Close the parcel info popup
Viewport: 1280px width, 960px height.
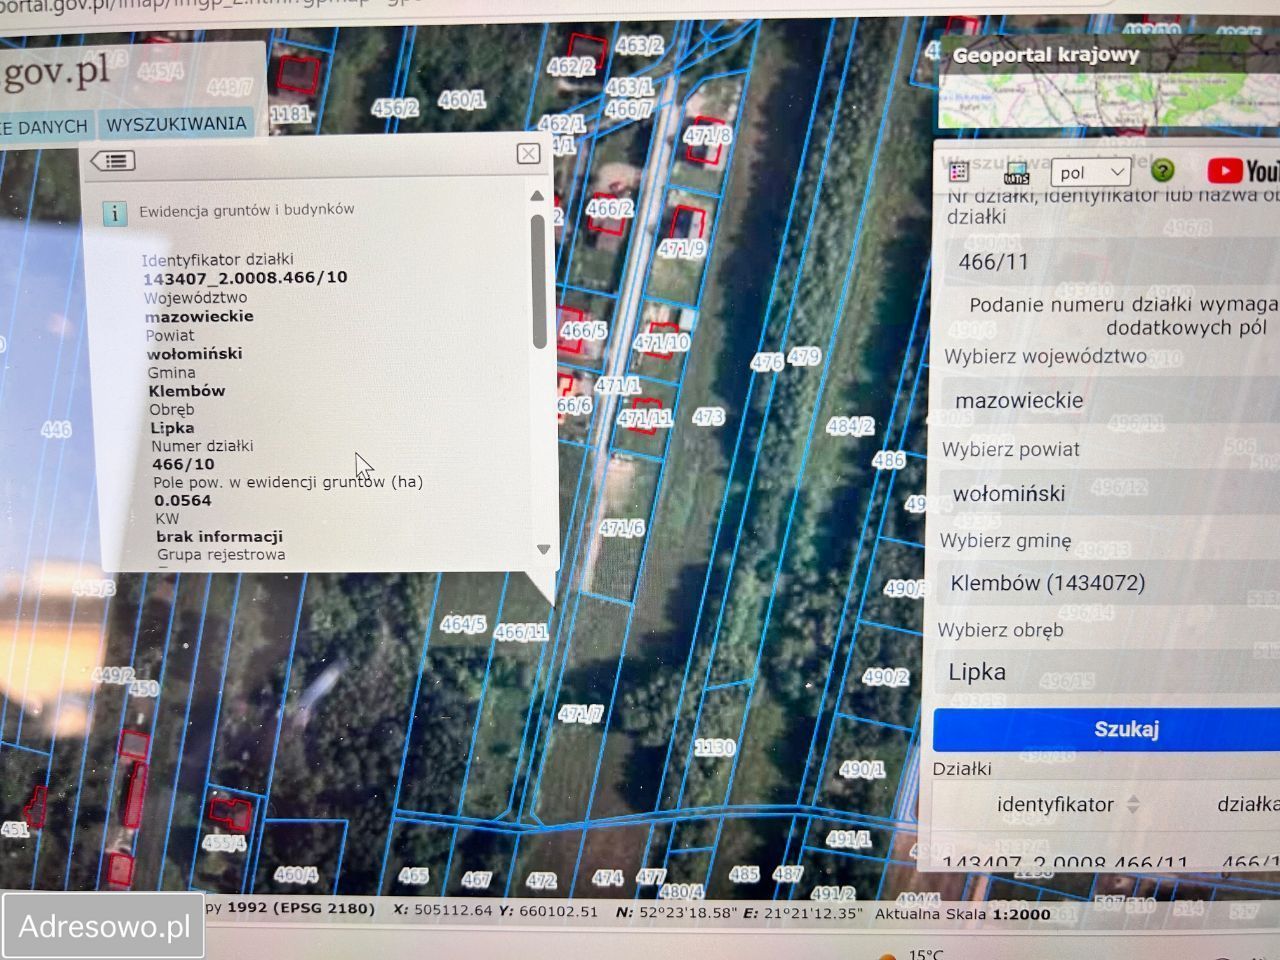pos(528,153)
